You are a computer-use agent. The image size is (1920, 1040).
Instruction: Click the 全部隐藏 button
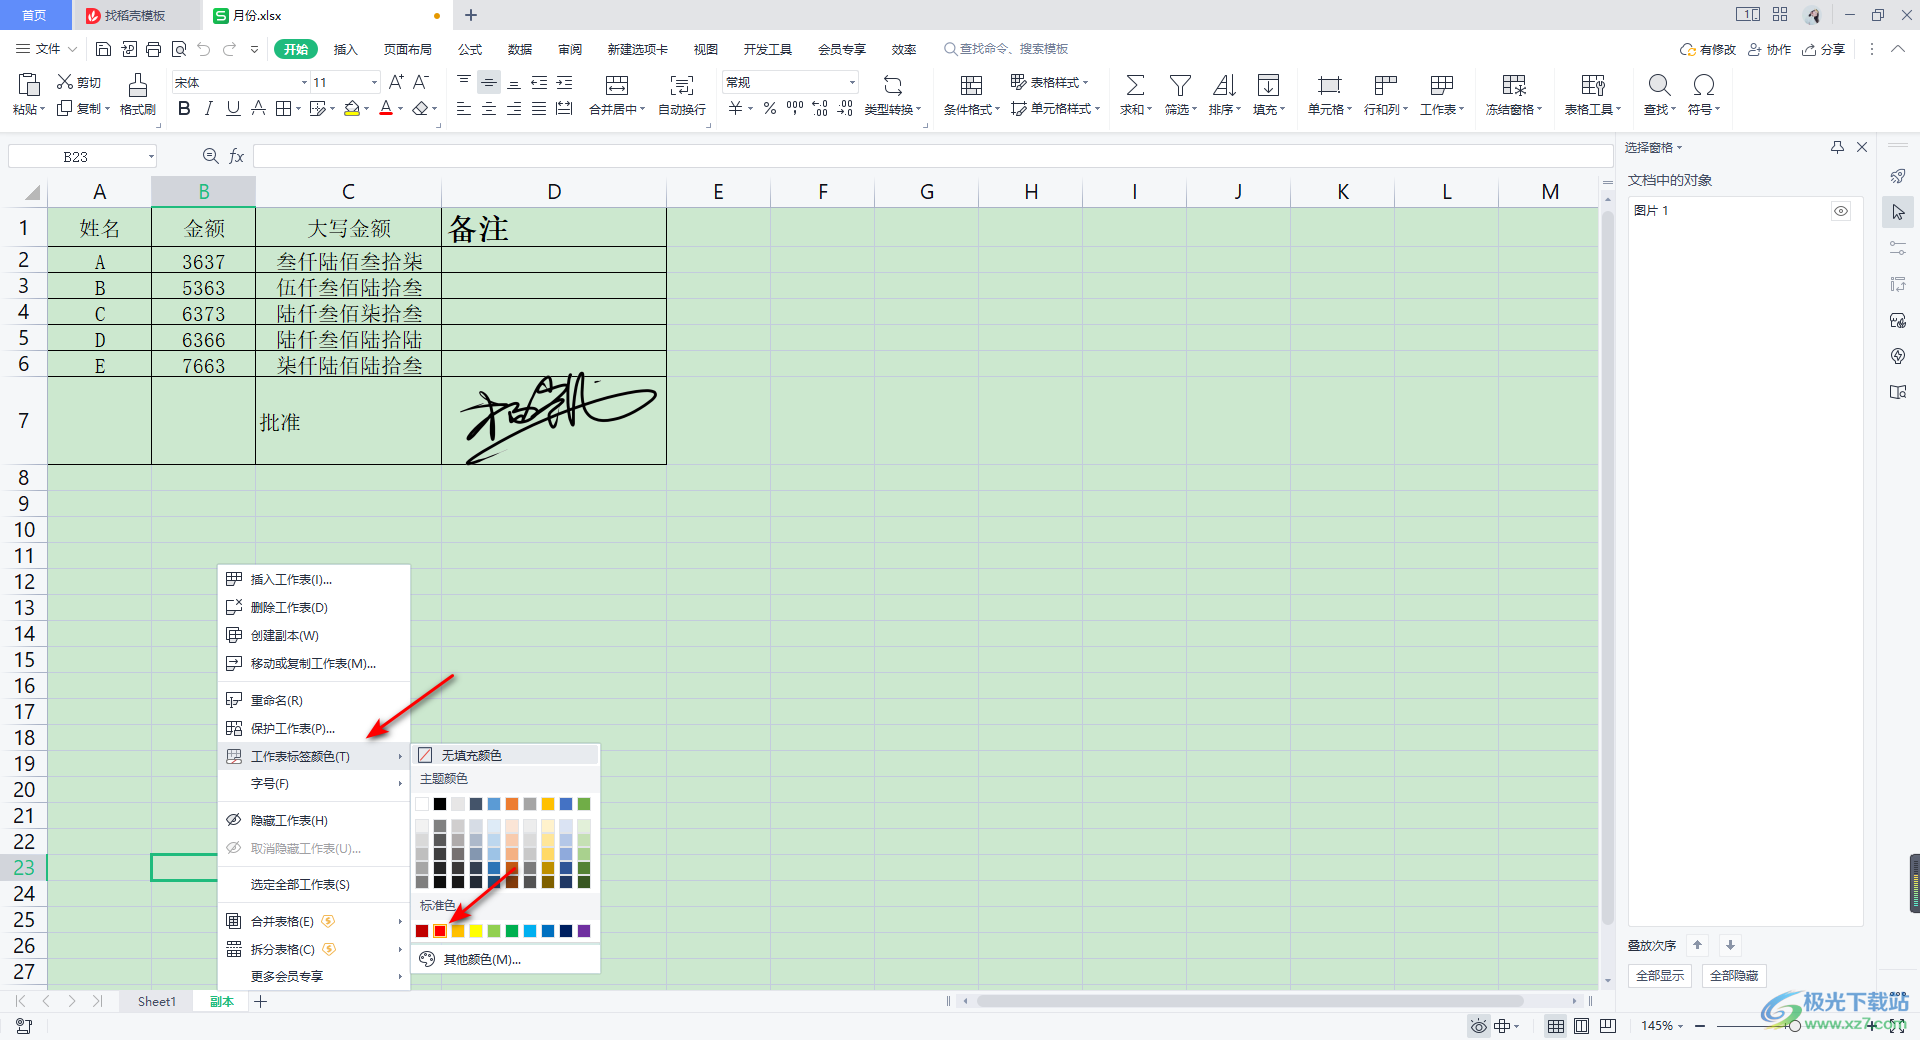pos(1734,975)
